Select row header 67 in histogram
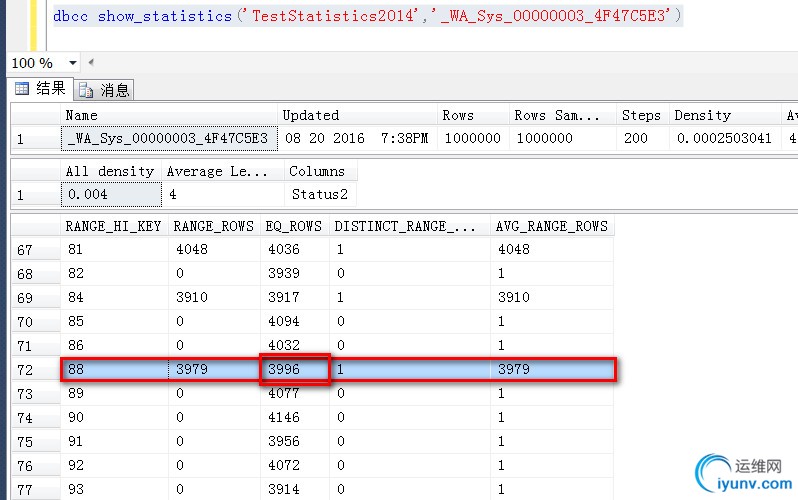798x500 pixels. coord(36,250)
